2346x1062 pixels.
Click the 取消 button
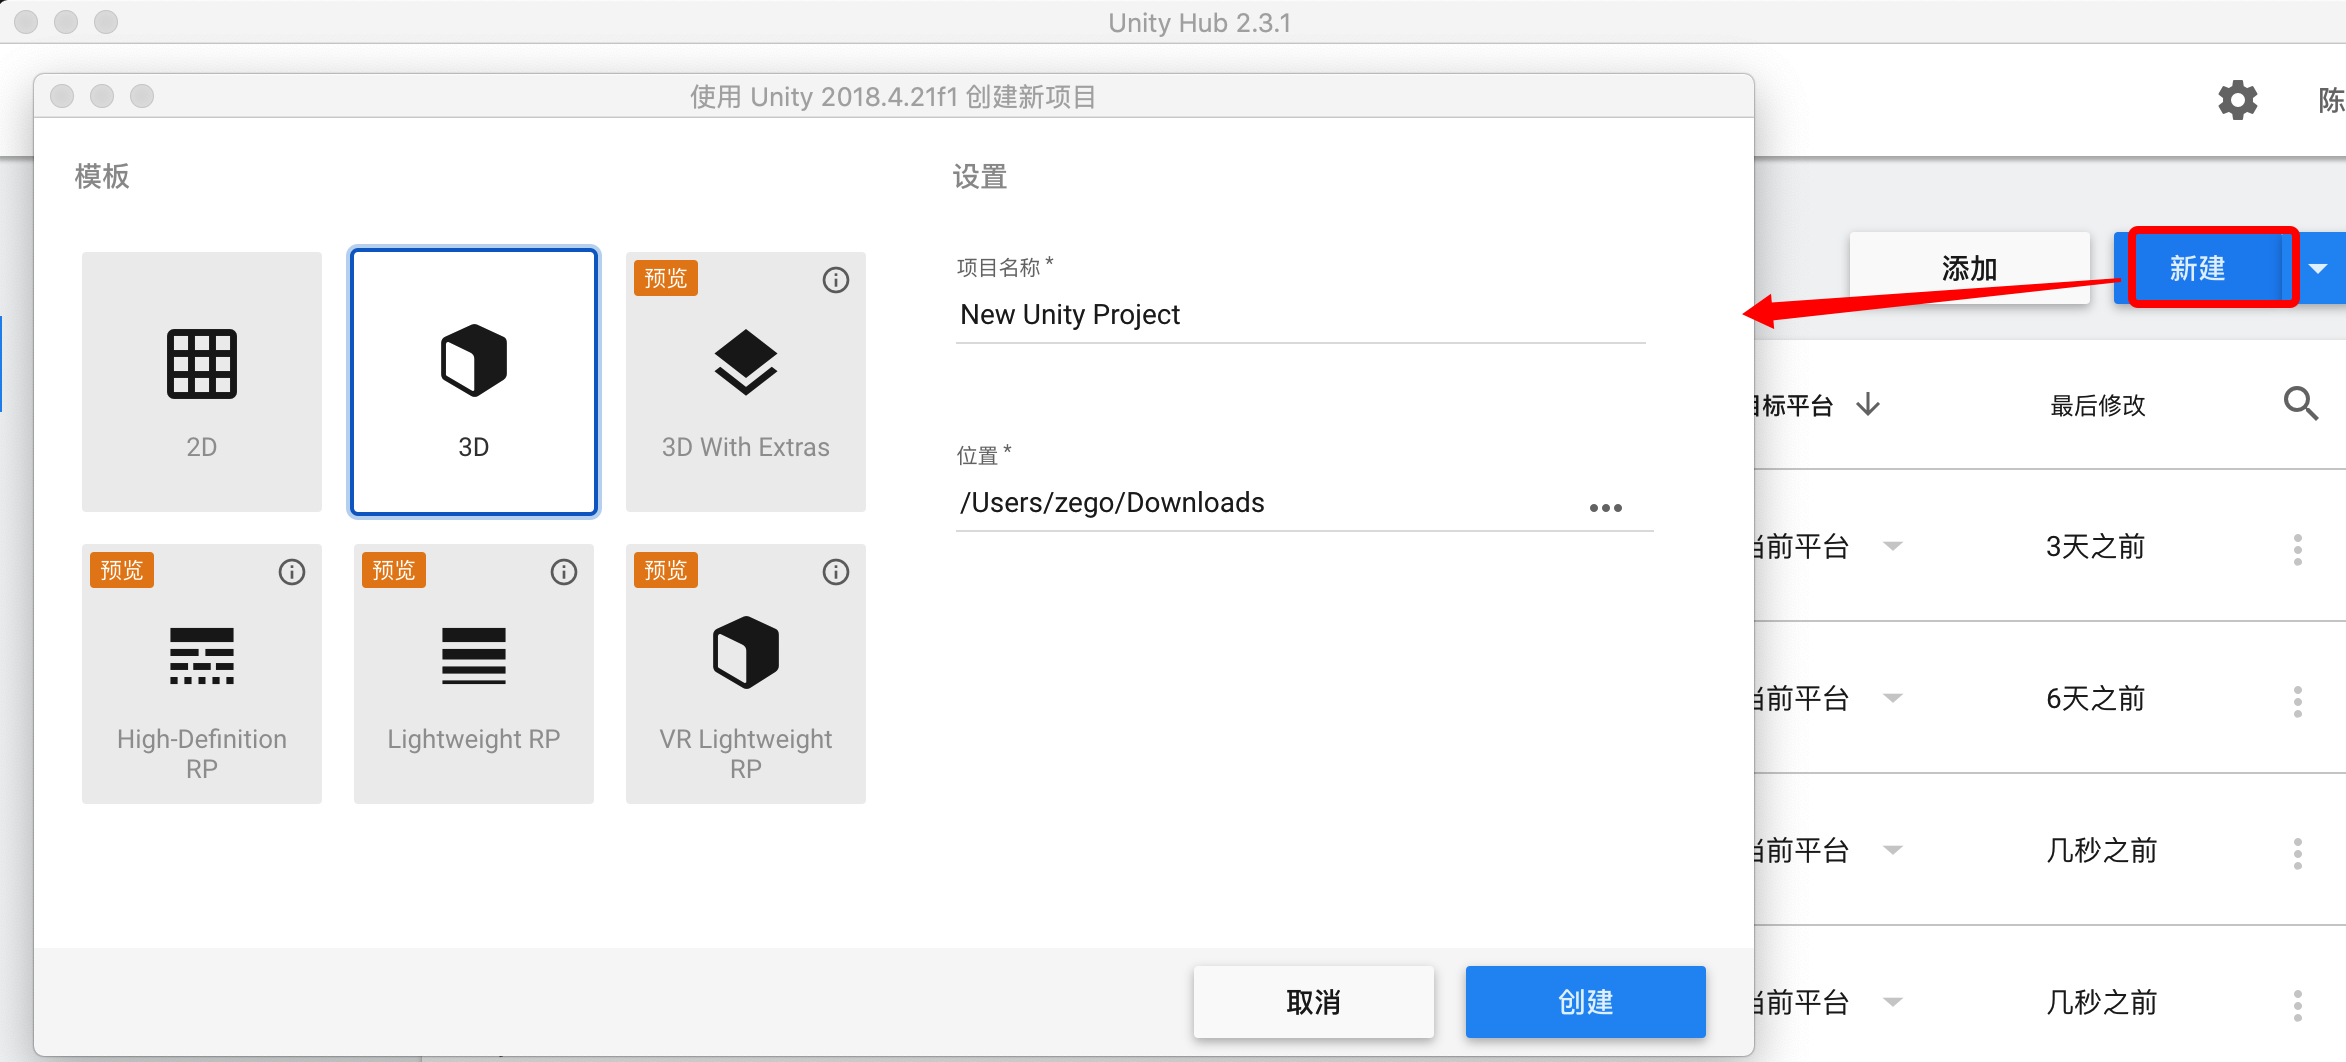coord(1313,1002)
